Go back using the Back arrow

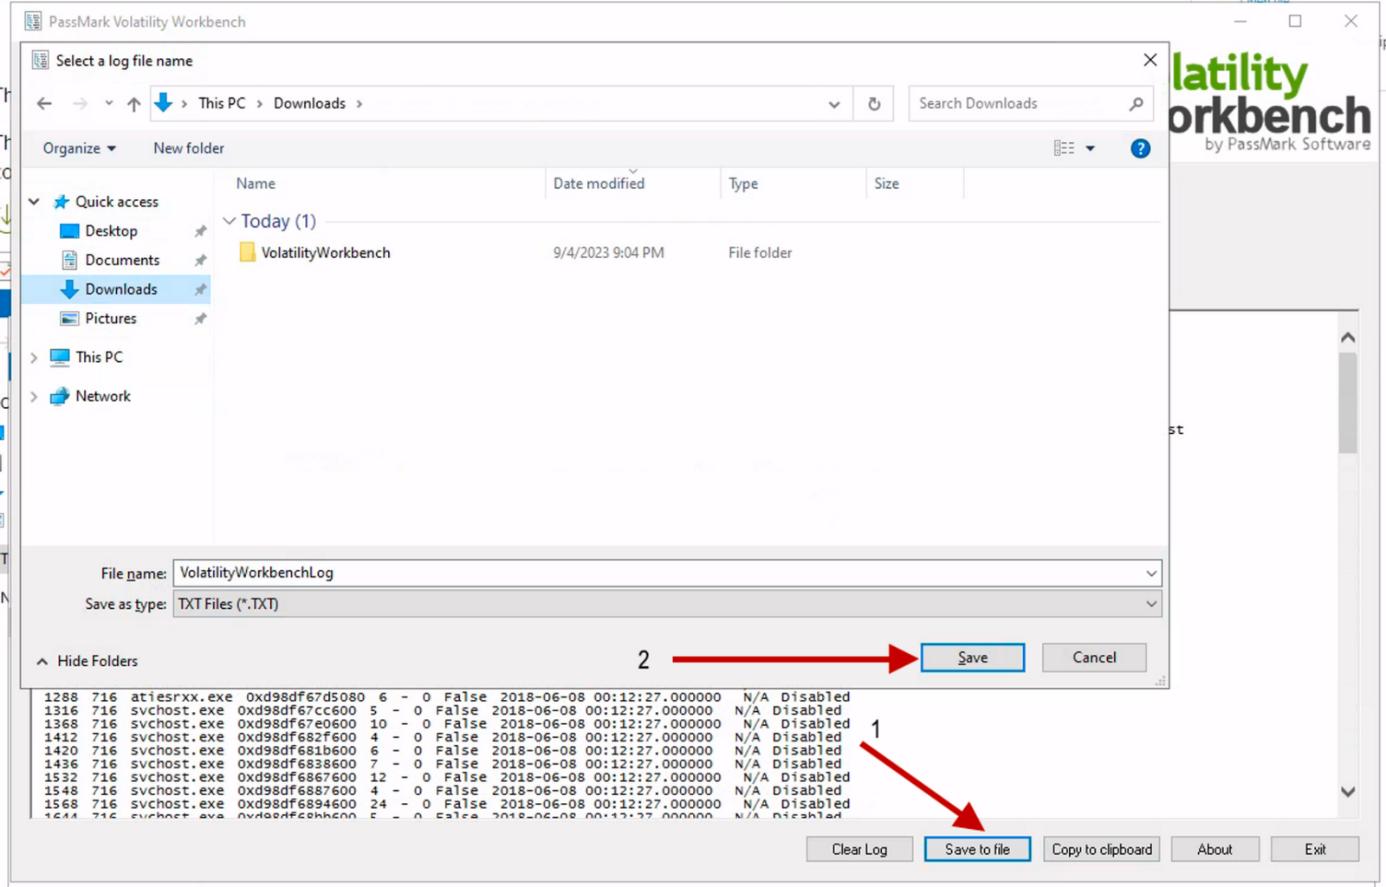click(x=44, y=103)
